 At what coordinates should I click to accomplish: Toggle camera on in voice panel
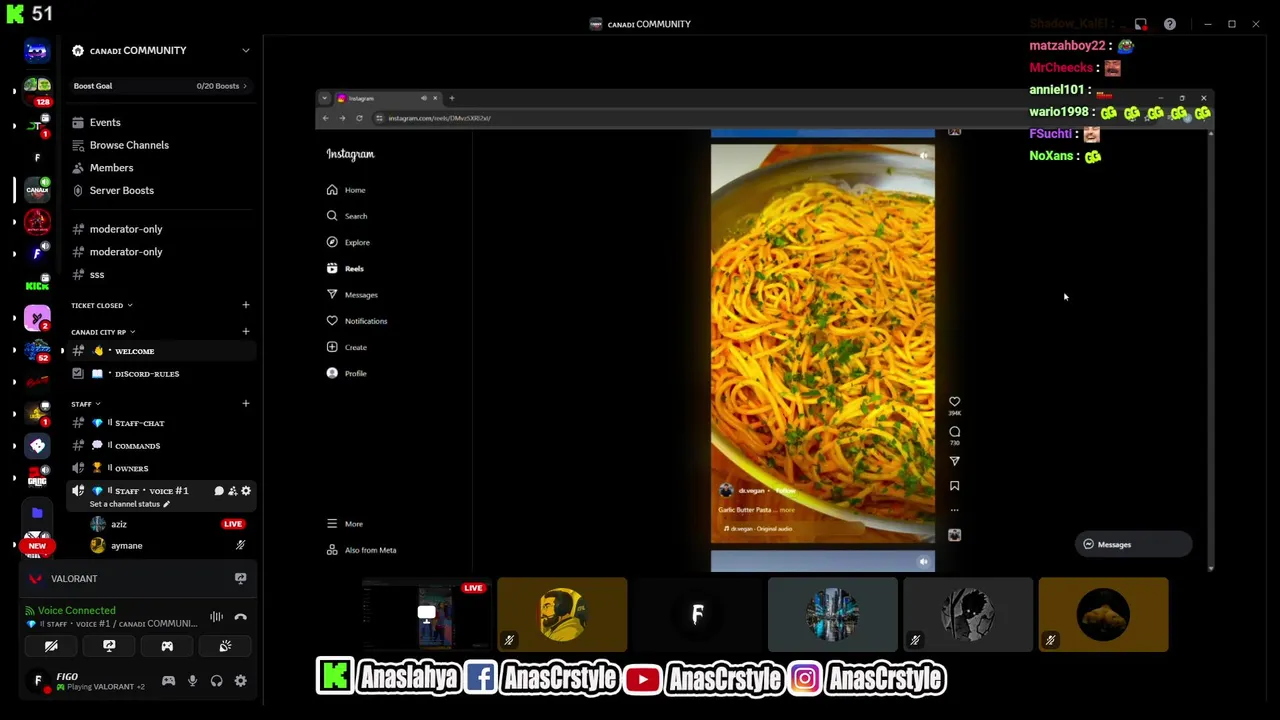point(51,646)
